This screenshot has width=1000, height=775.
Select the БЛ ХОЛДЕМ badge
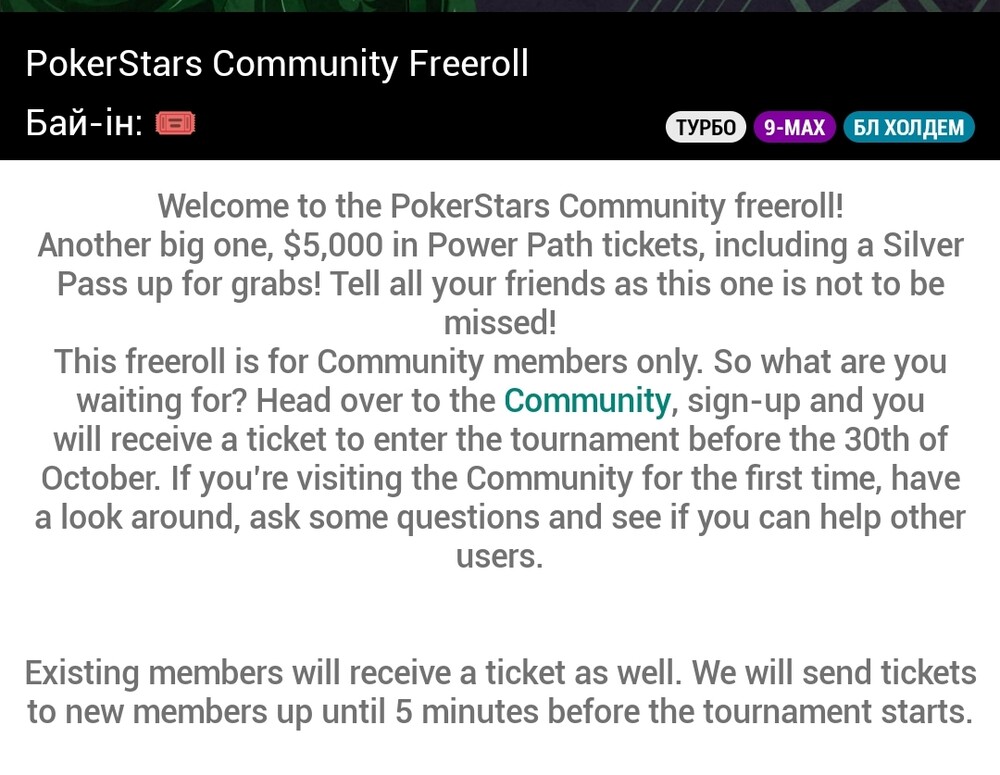click(909, 127)
